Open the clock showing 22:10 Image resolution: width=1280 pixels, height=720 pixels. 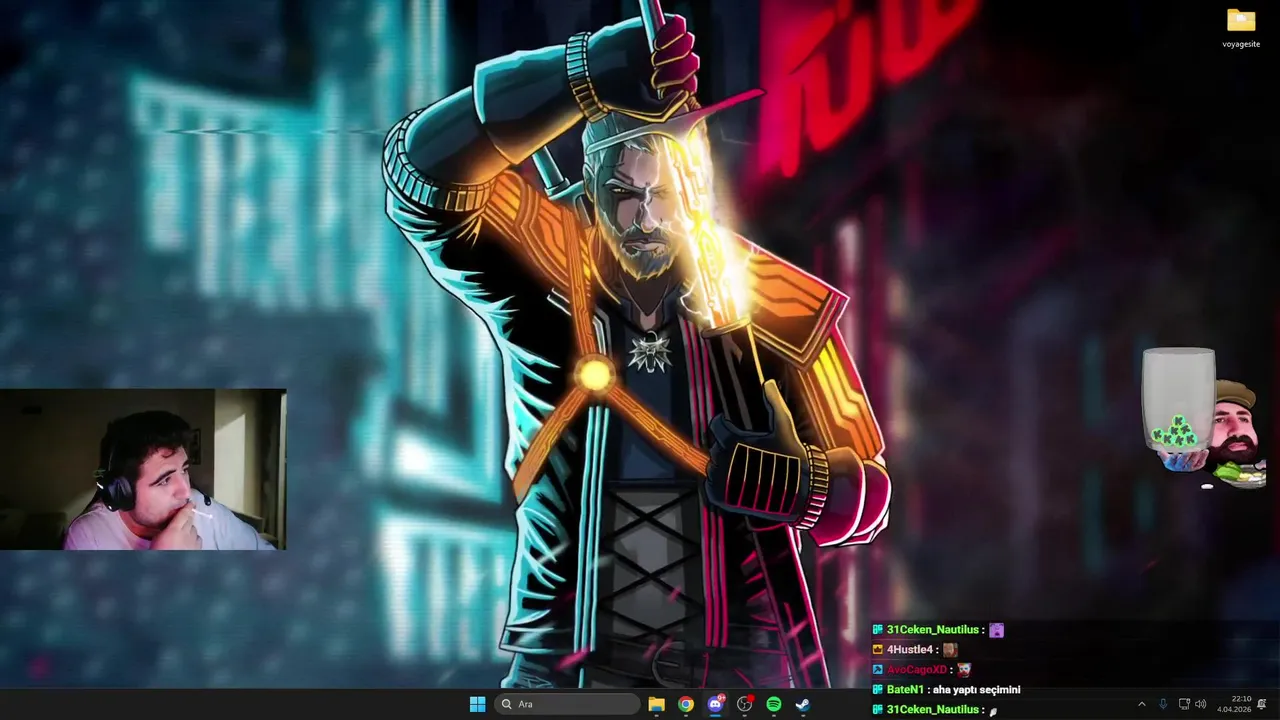pyautogui.click(x=1234, y=704)
